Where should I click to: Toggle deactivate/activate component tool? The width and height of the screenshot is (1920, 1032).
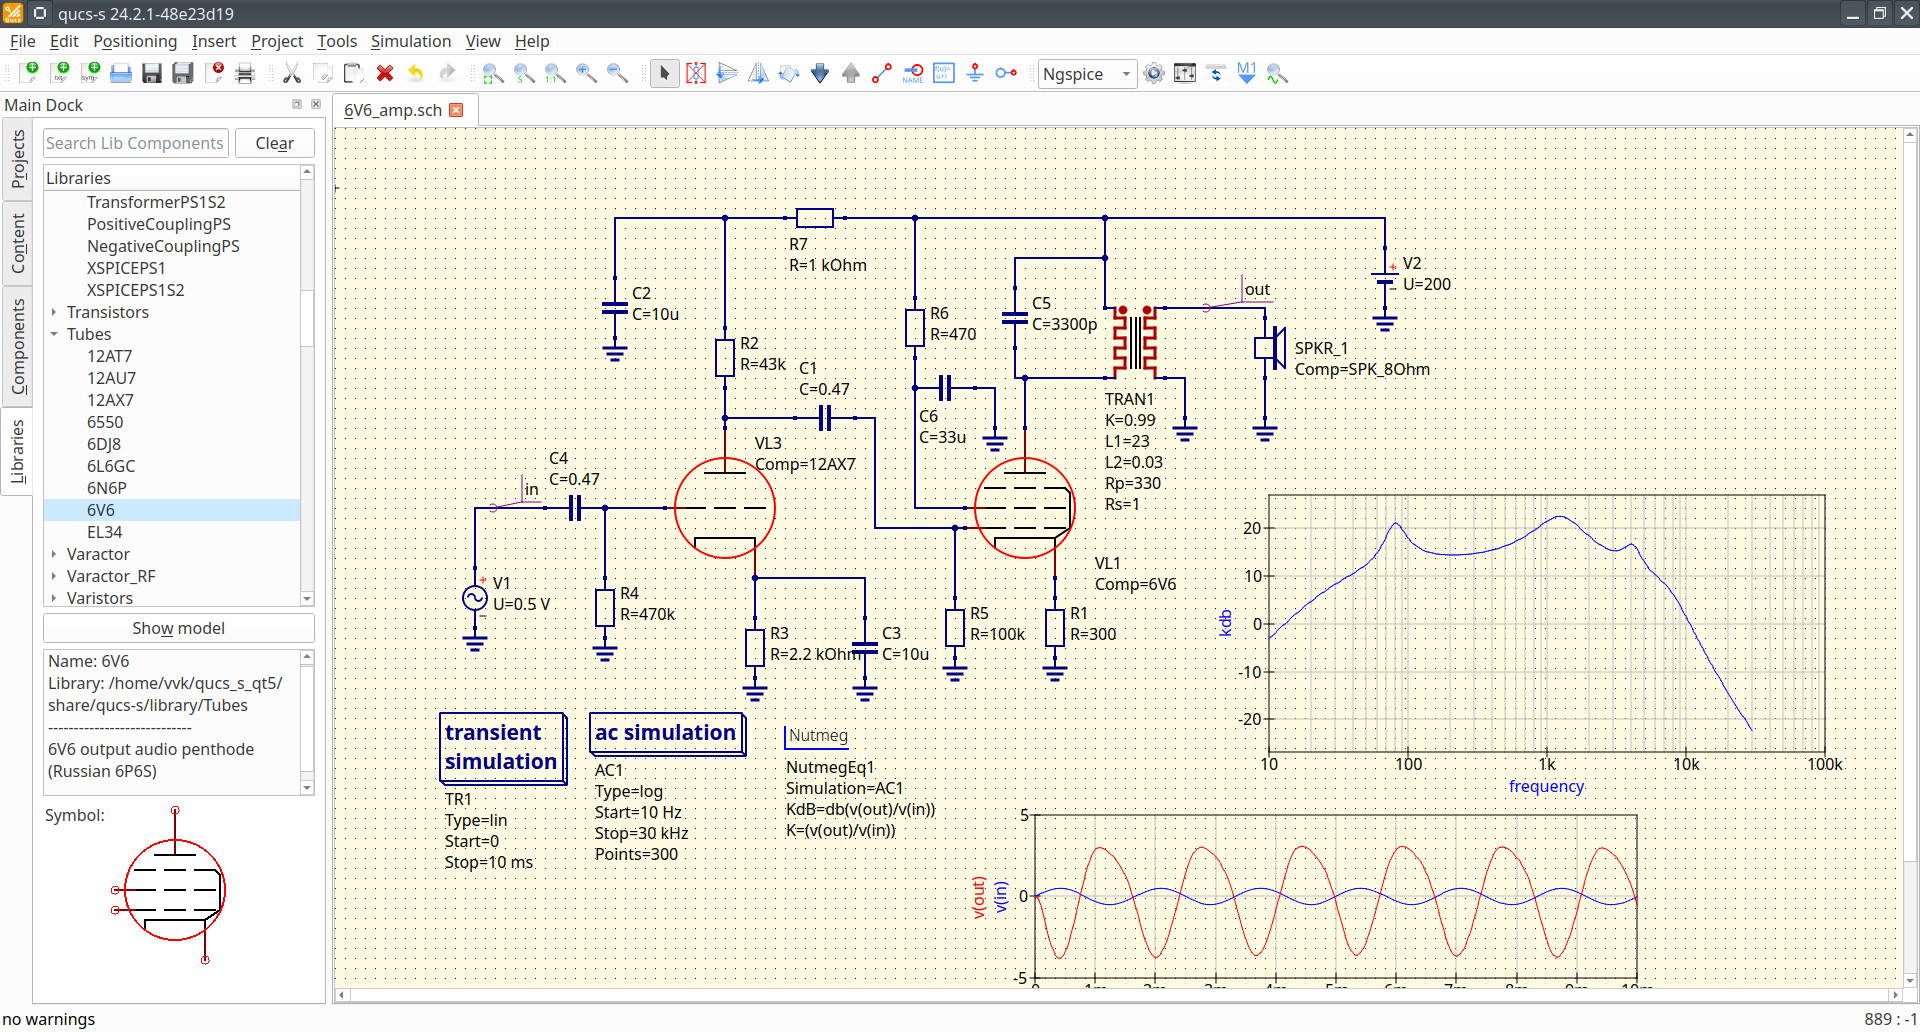(x=696, y=74)
